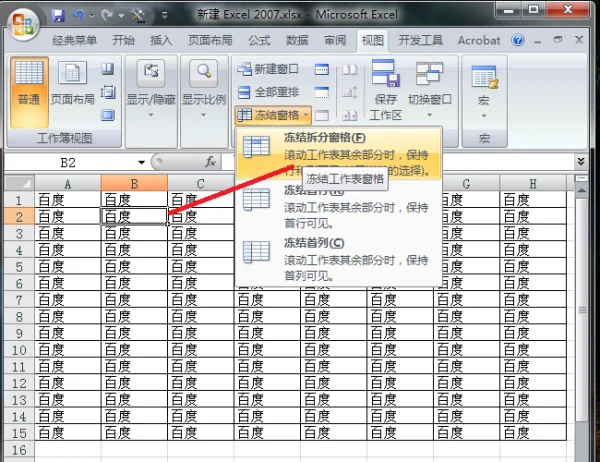The height and width of the screenshot is (462, 600).
Task: Select column G header
Action: tap(466, 184)
